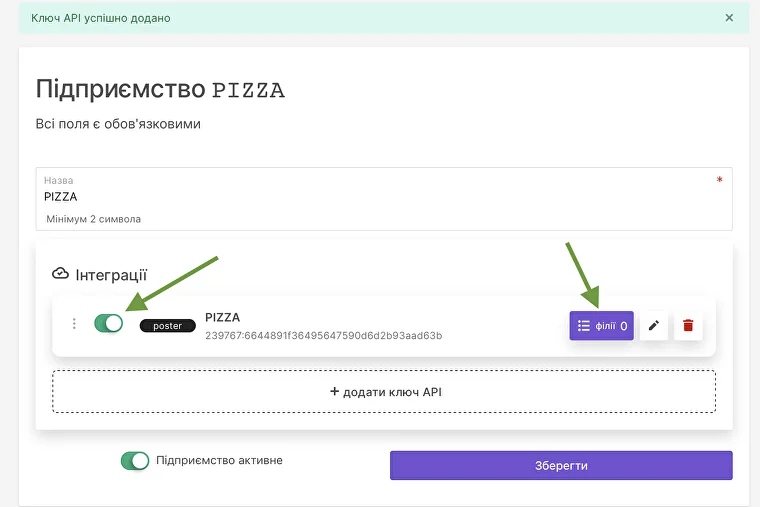760x507 pixels.
Task: Click the cloud icon beside Інтеграції
Action: 60,274
